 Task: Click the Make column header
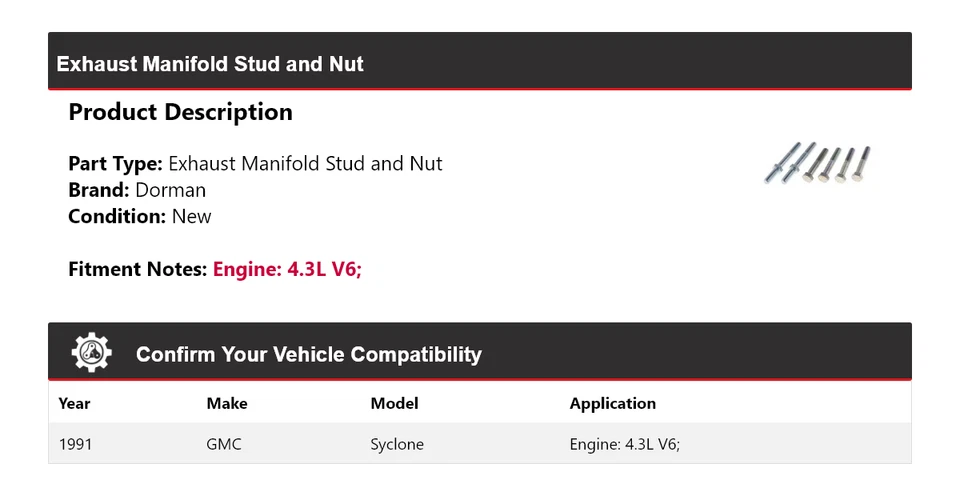coord(227,404)
